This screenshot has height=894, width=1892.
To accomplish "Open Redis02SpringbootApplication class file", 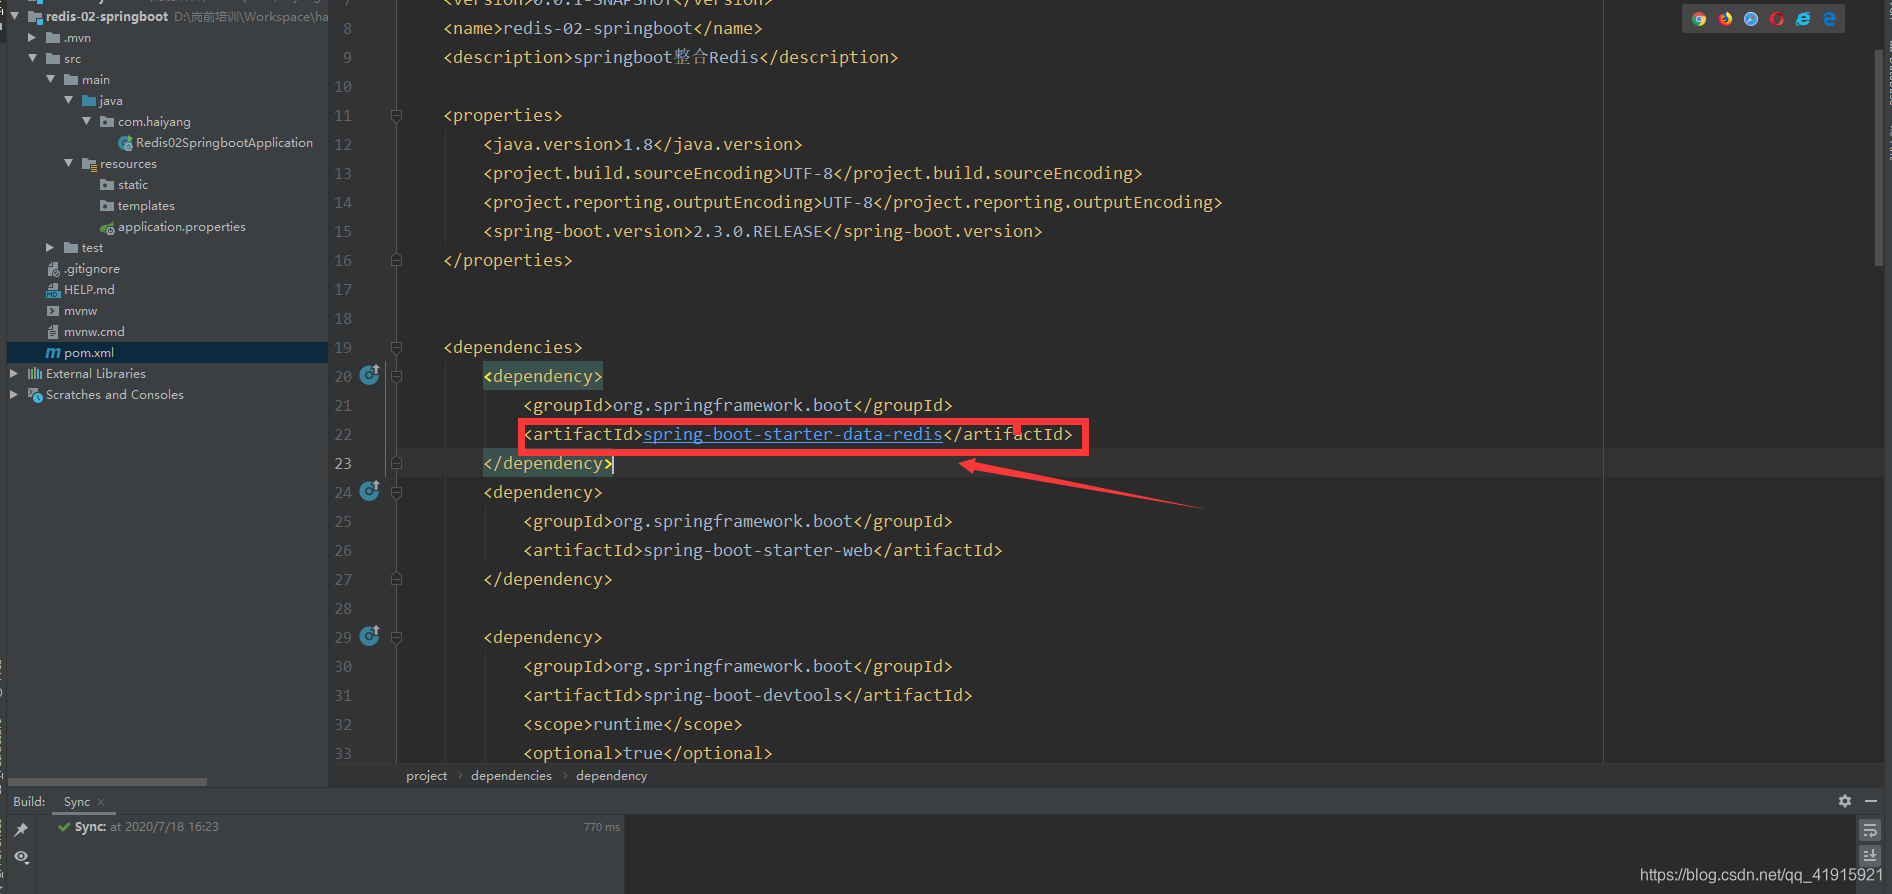I will coord(215,143).
